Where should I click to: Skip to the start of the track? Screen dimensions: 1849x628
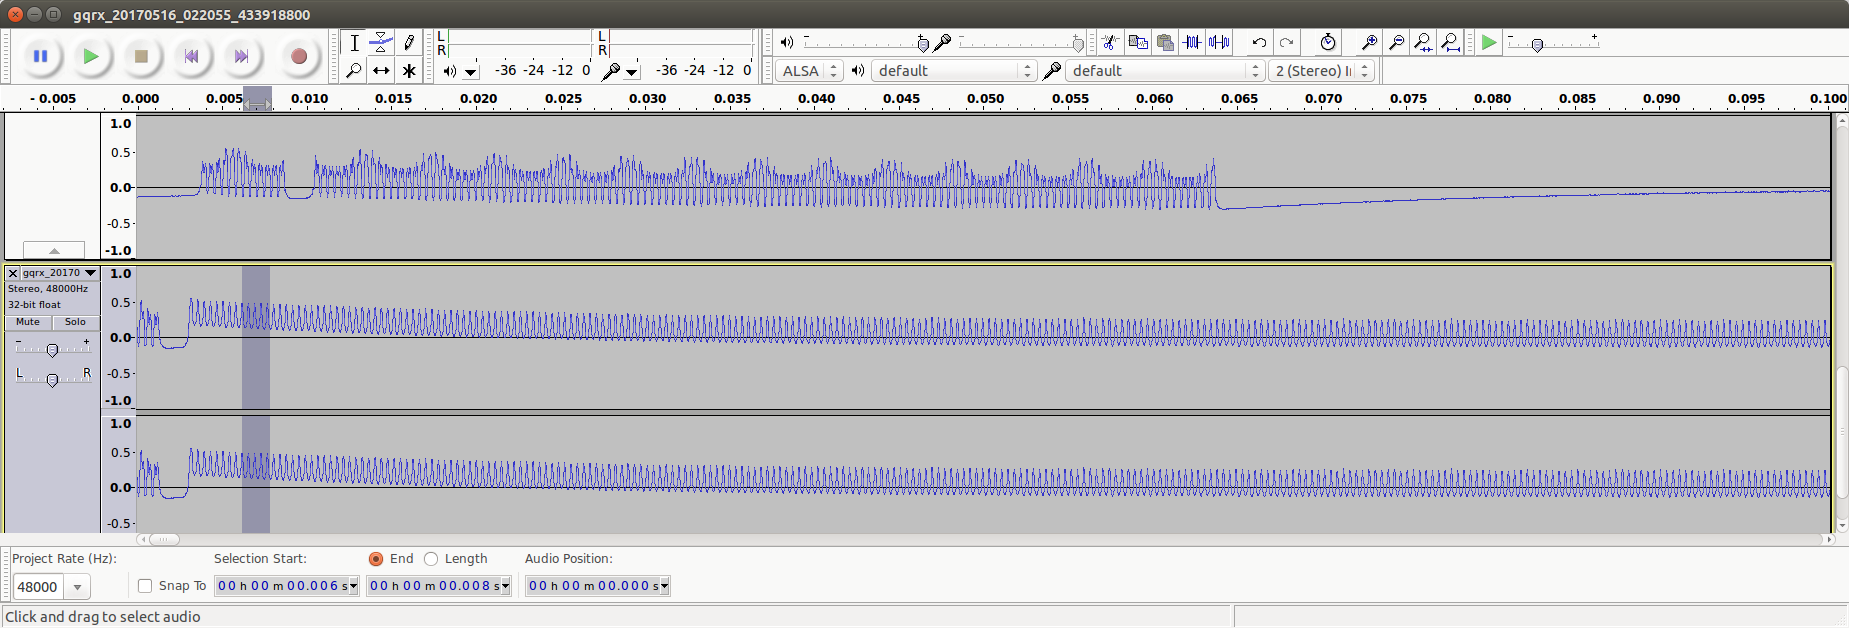191,56
